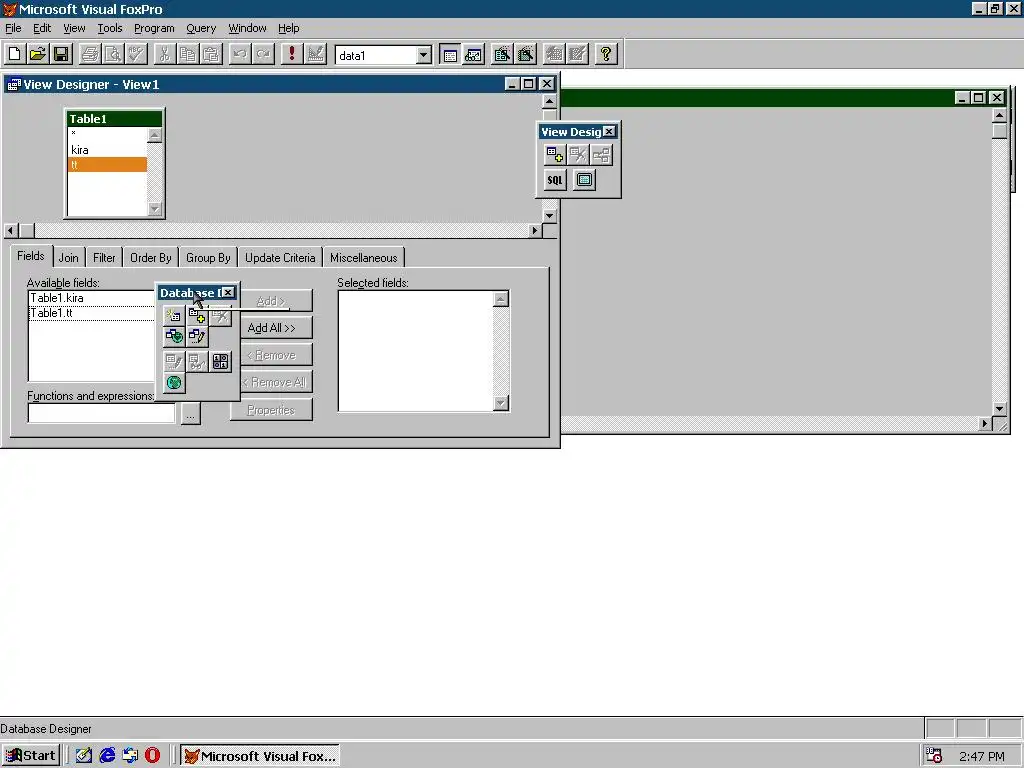The image size is (1024, 768).
Task: Select the asterisk row in Table1 box
Action: click(x=108, y=134)
